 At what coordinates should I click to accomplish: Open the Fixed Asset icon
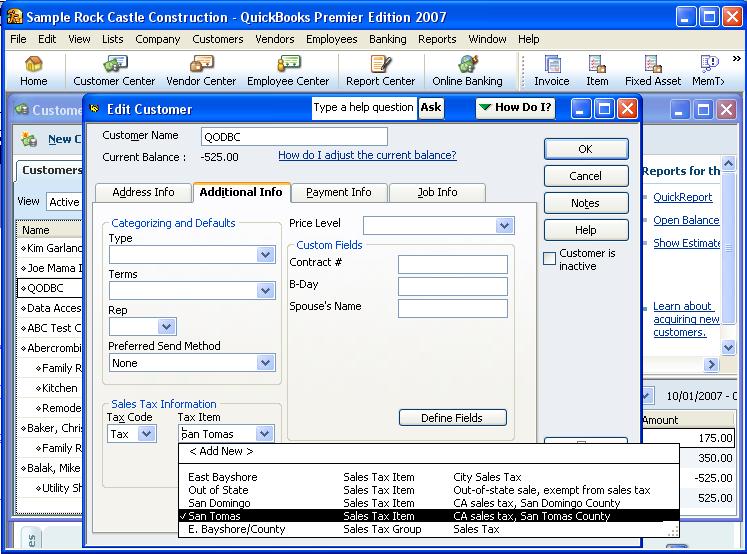[653, 71]
